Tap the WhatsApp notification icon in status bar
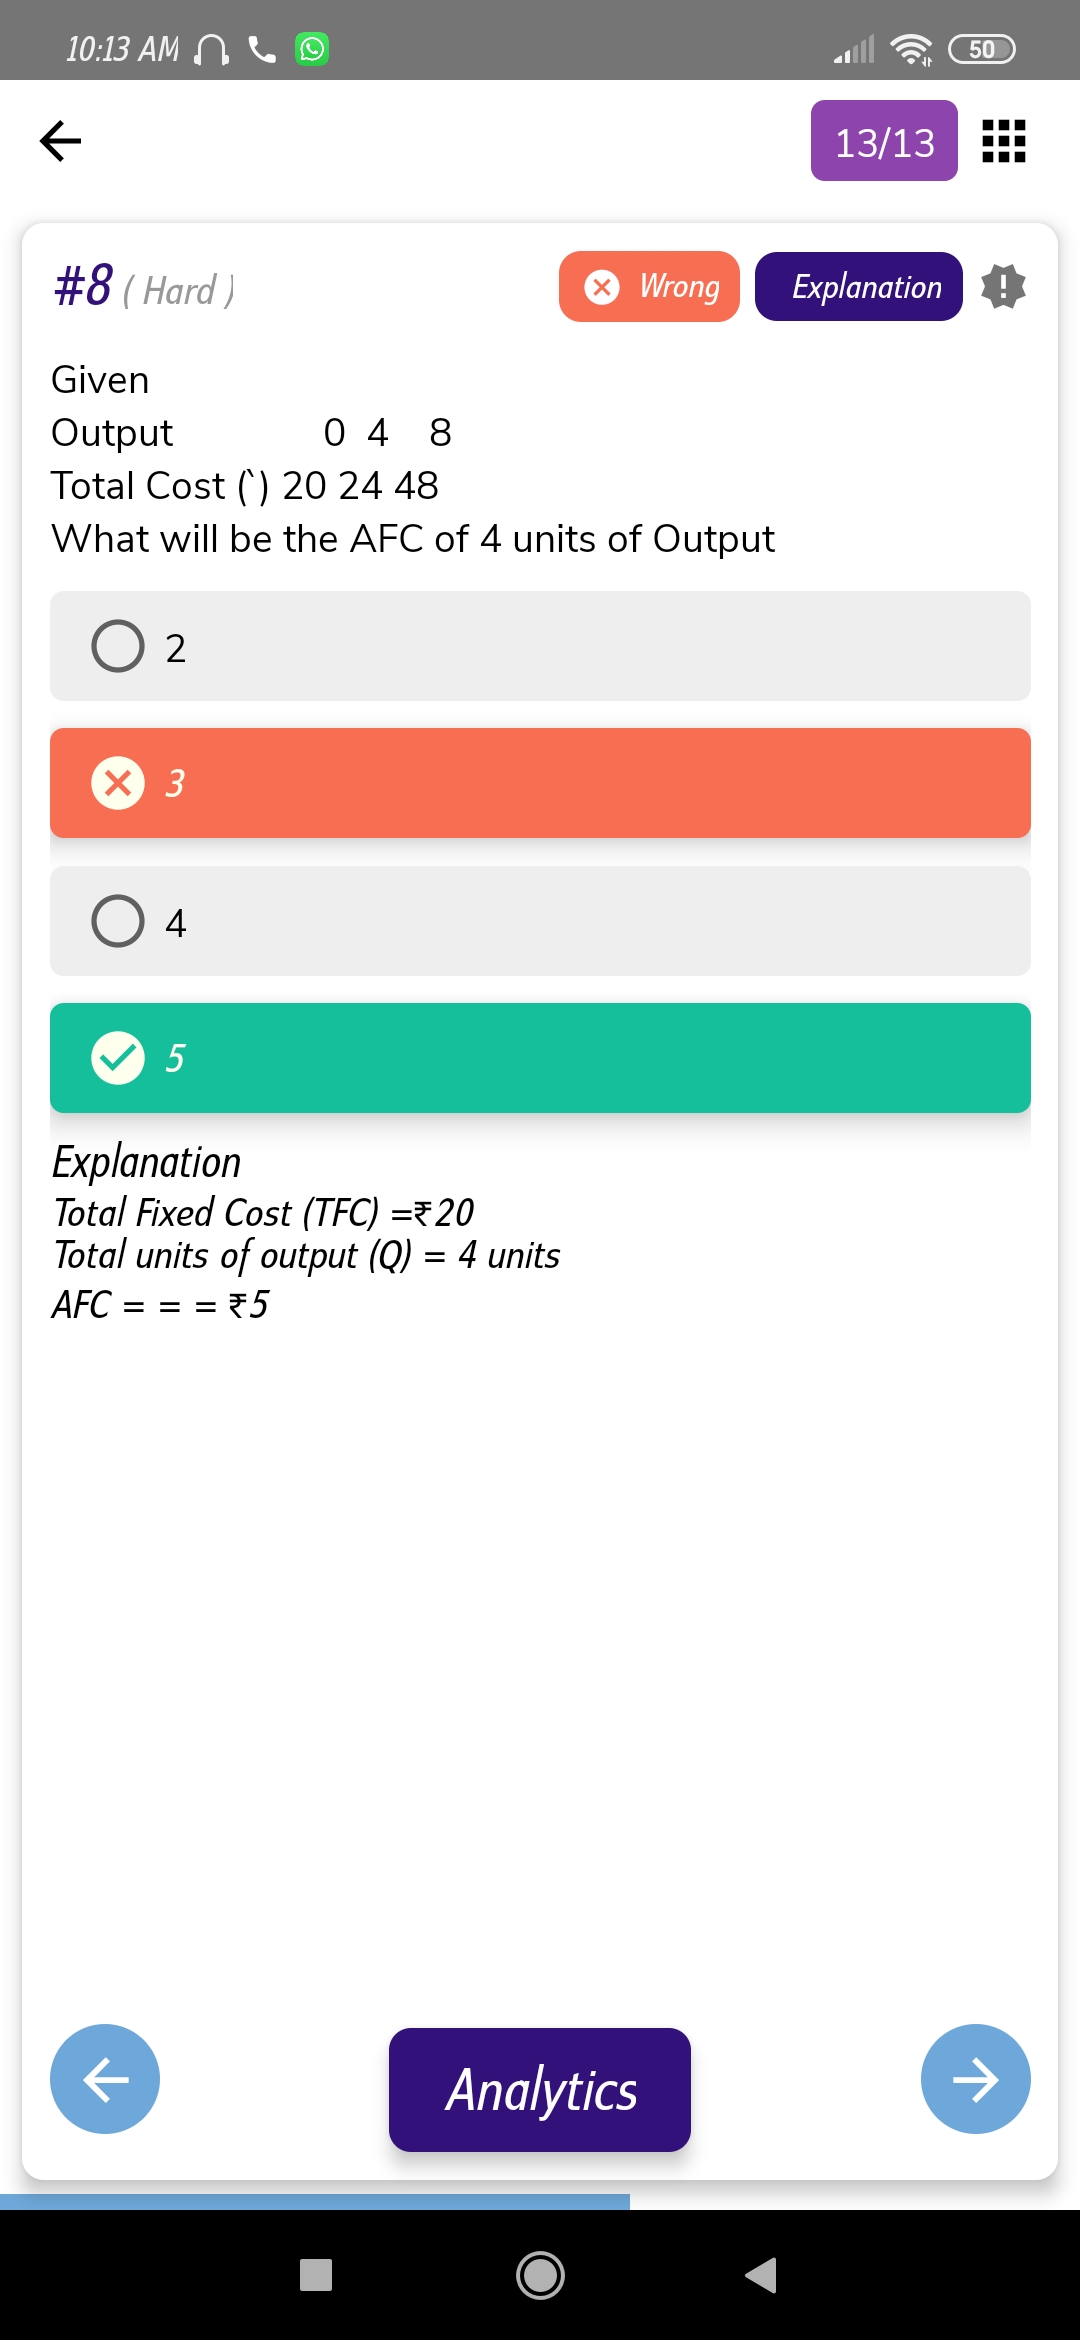The image size is (1080, 2340). click(x=312, y=49)
